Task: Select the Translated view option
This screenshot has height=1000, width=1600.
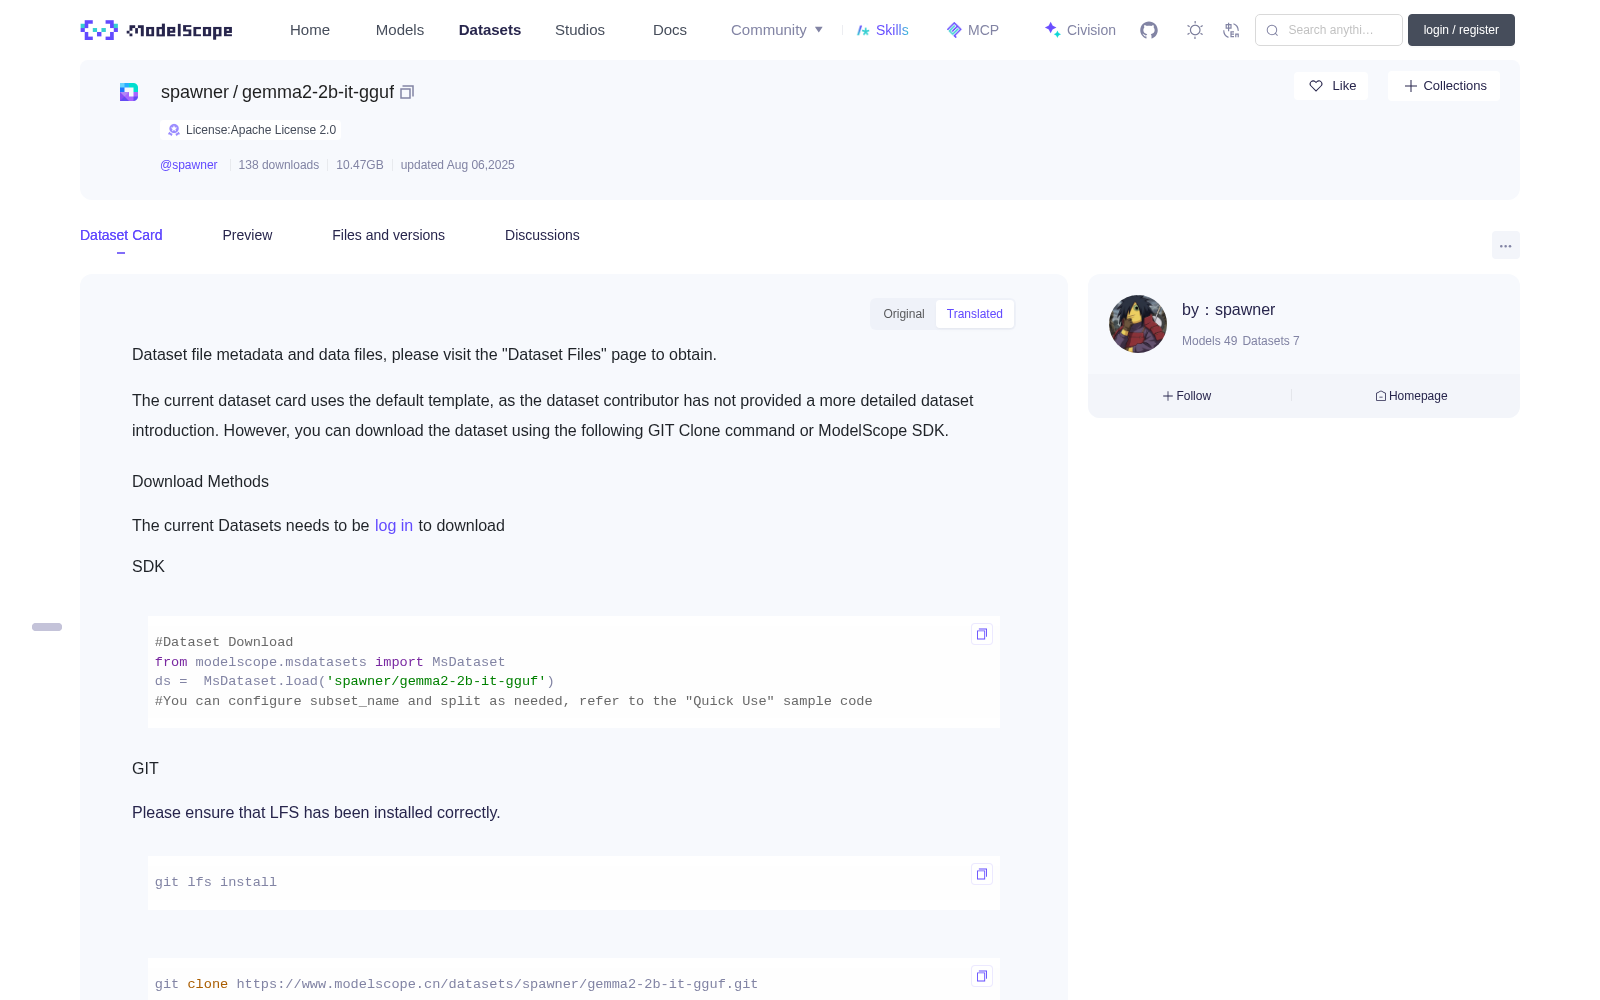Action: click(x=975, y=314)
